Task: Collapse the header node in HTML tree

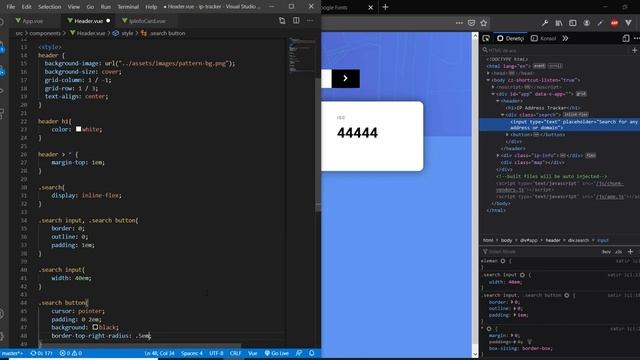Action: [x=498, y=101]
